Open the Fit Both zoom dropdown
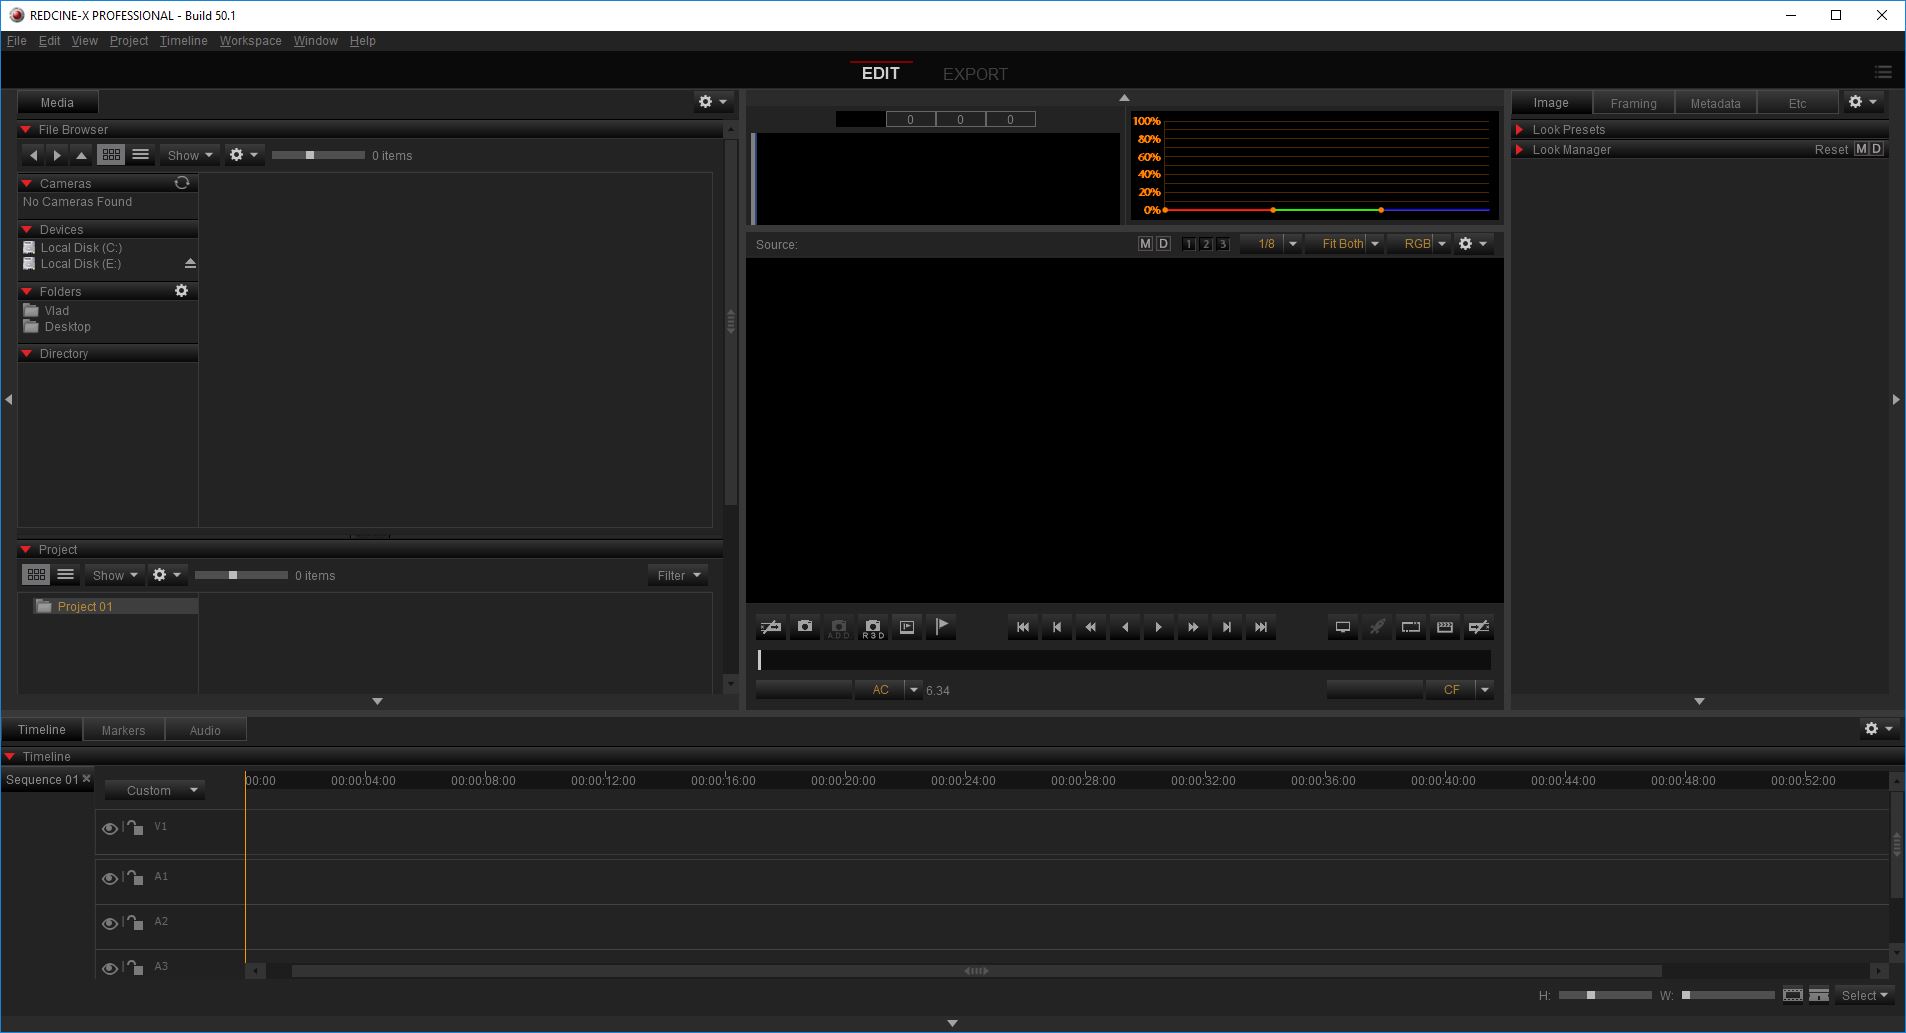Viewport: 1906px width, 1033px height. (x=1346, y=244)
